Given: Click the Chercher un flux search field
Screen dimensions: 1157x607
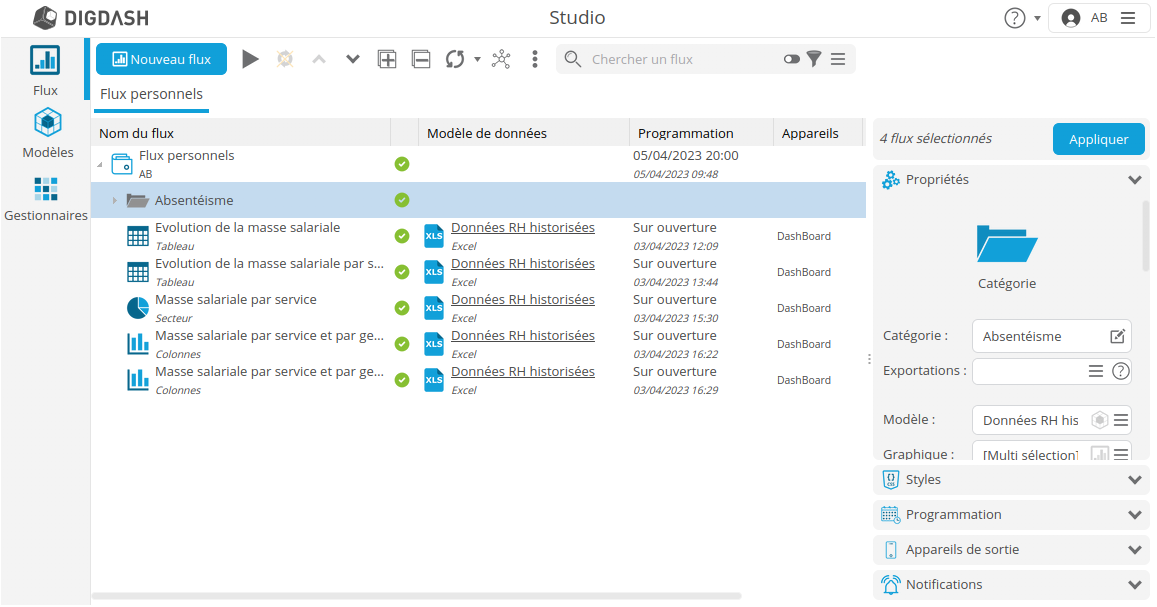Looking at the screenshot, I should (680, 59).
